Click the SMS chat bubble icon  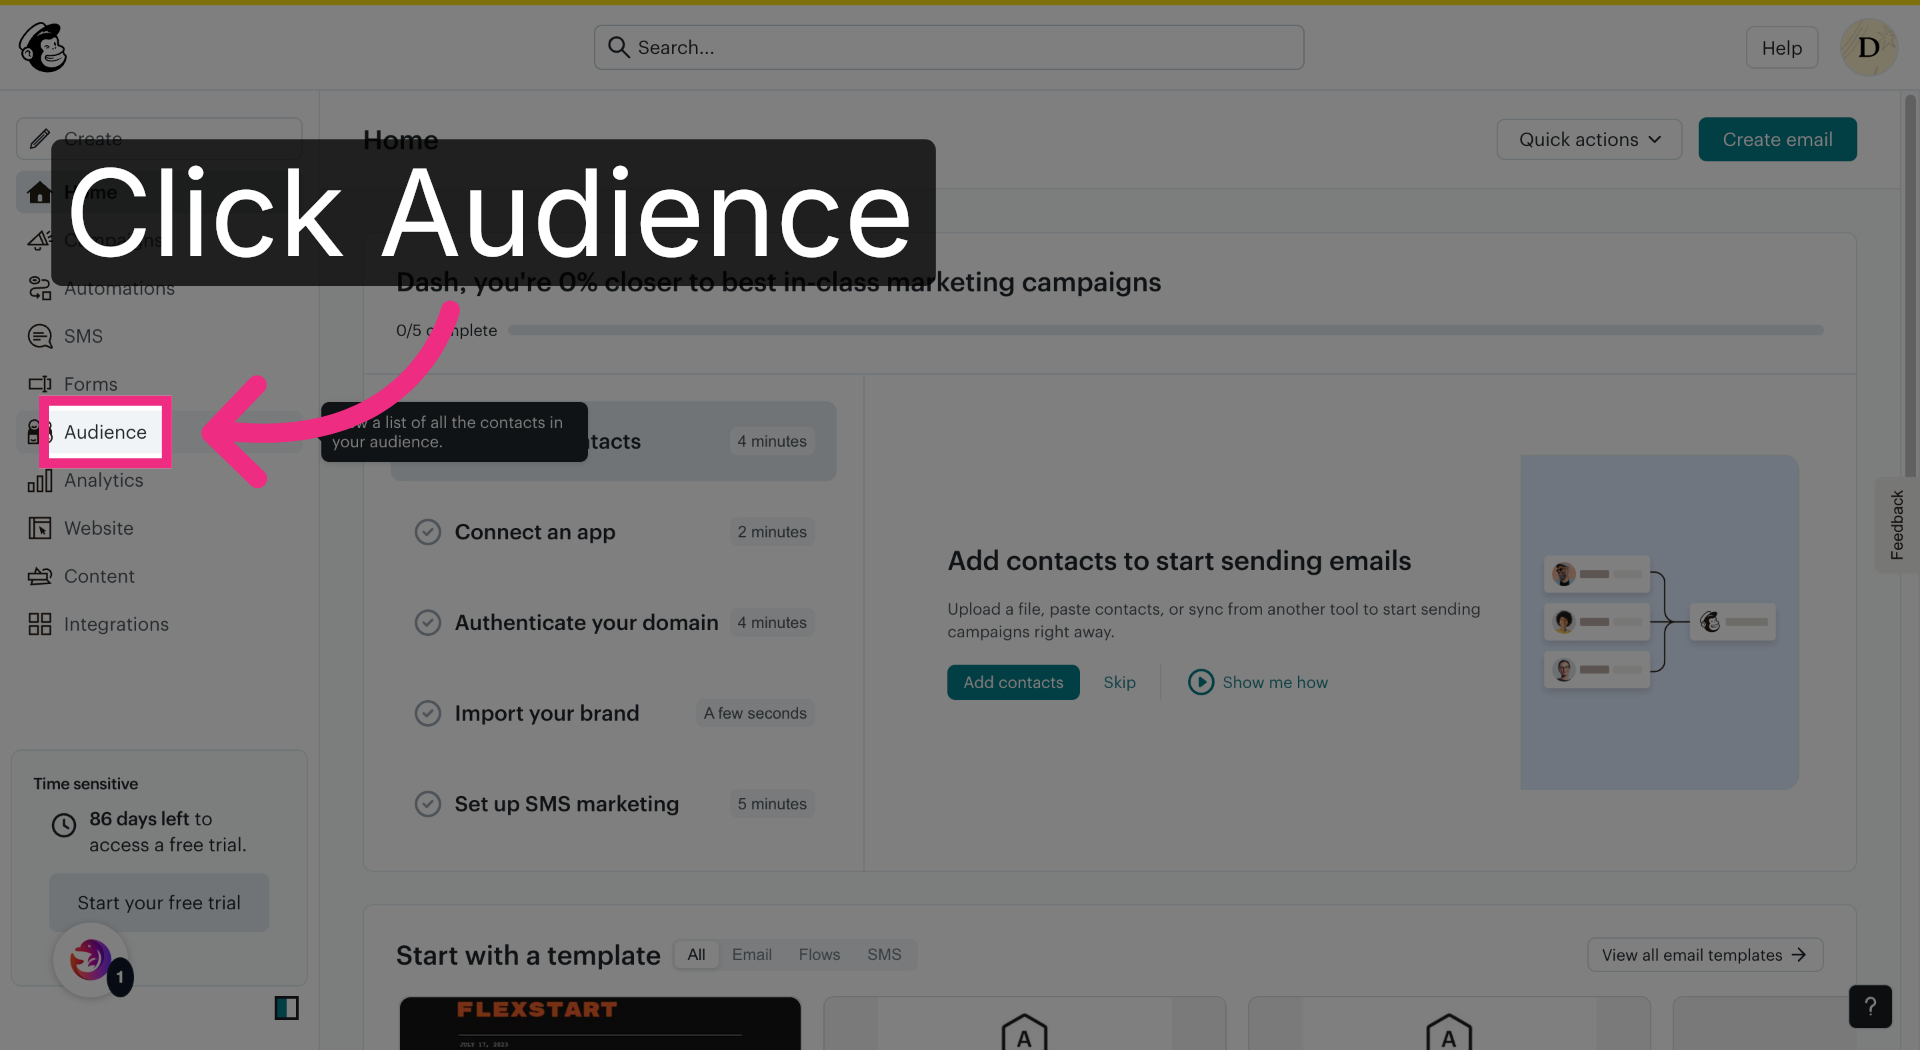coord(40,336)
